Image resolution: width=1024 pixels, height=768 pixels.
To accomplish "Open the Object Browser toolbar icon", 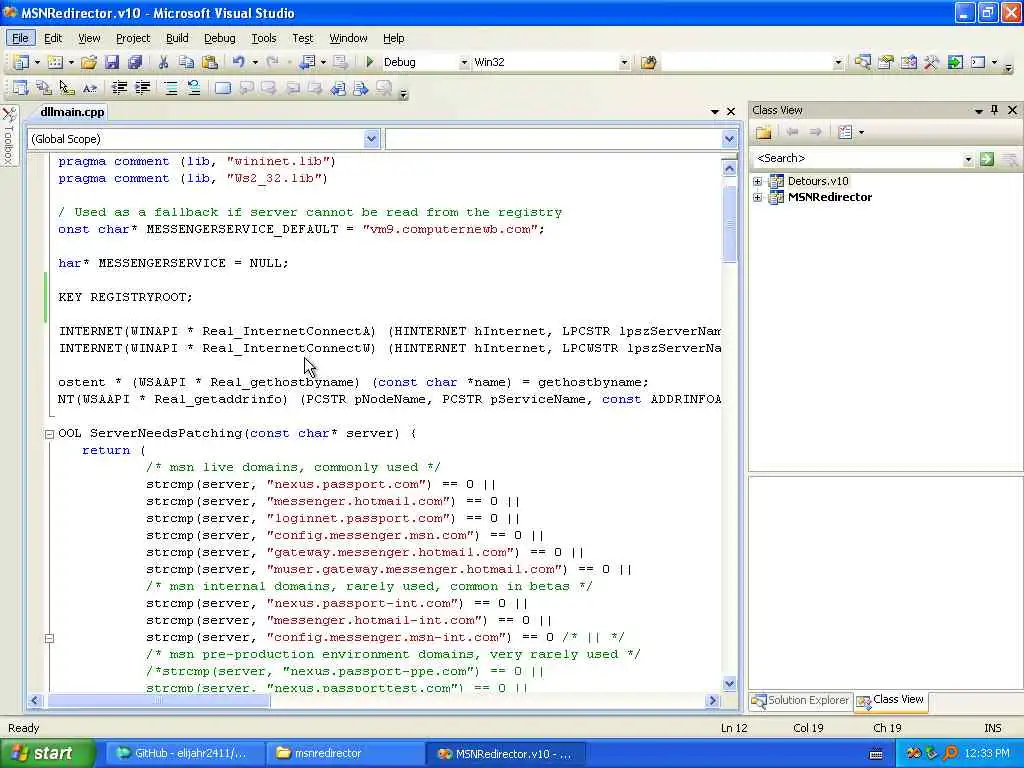I will pos(908,62).
